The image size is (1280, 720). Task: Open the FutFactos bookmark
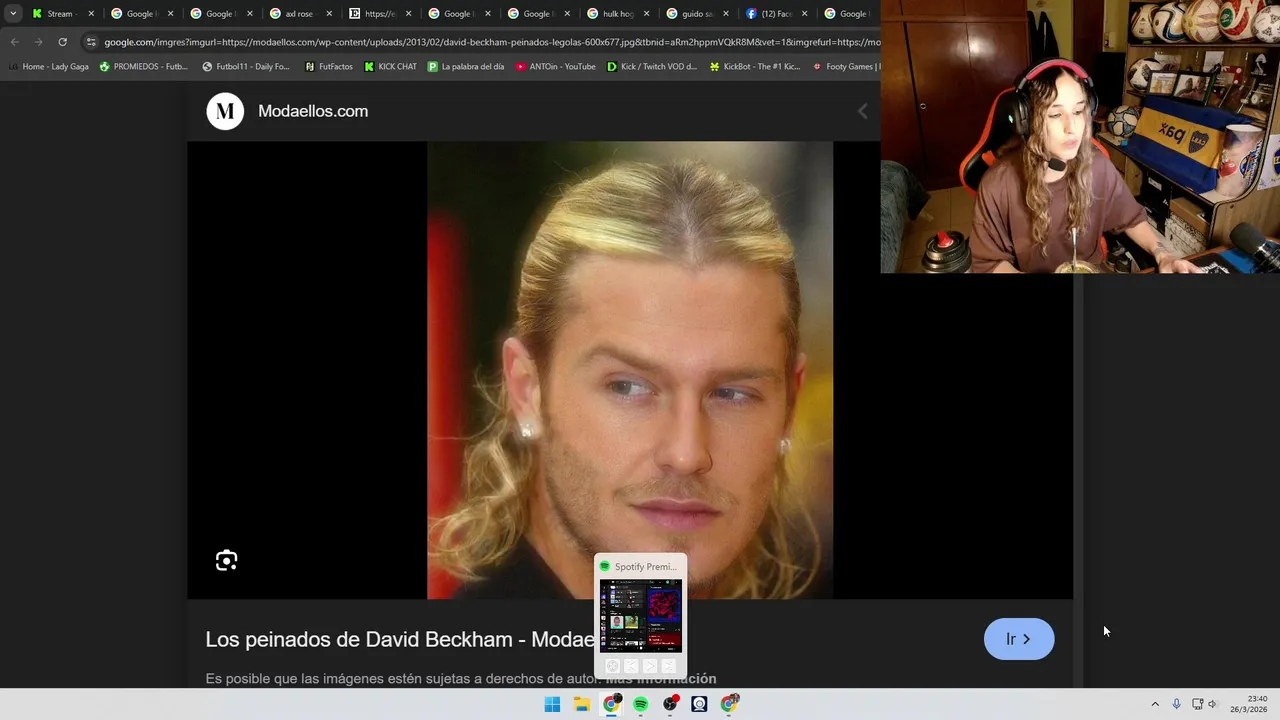click(329, 67)
